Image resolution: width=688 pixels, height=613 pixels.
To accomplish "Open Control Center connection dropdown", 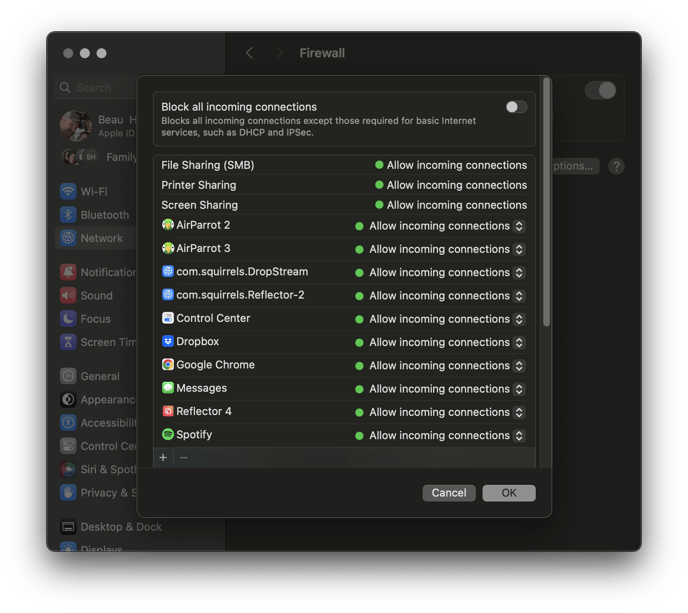I will [x=519, y=319].
